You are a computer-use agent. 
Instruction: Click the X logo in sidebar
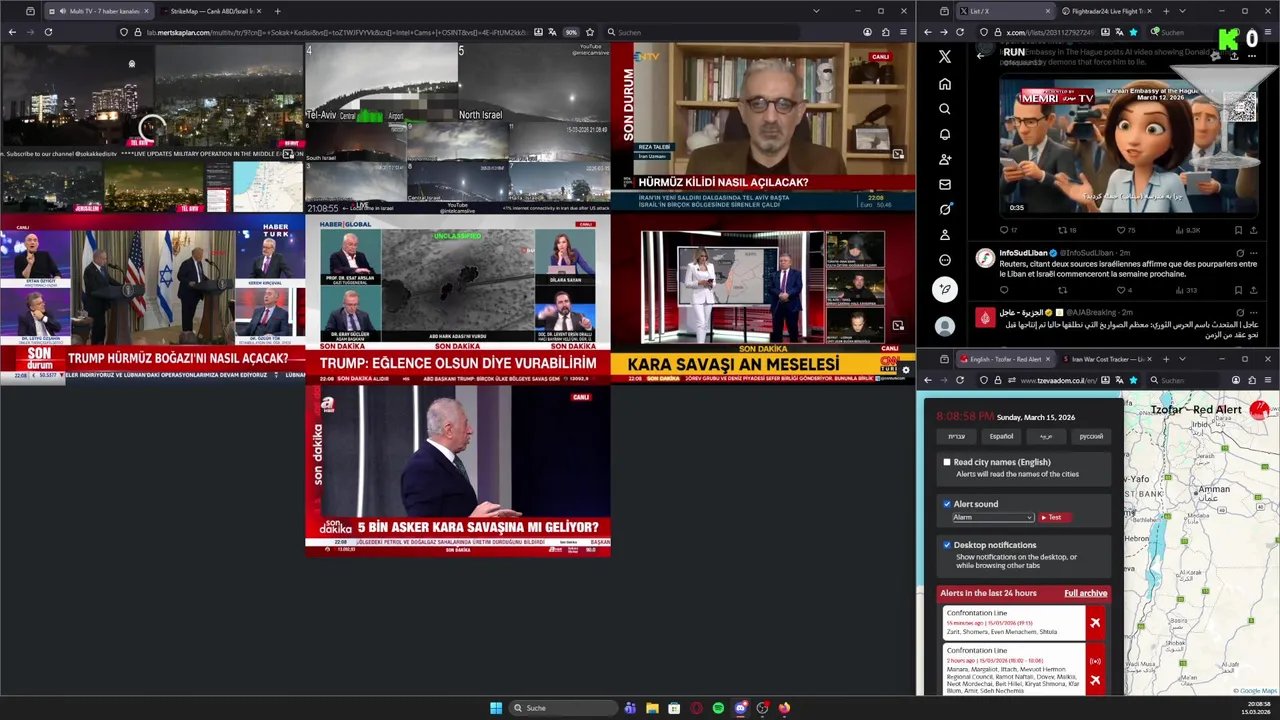coord(945,57)
